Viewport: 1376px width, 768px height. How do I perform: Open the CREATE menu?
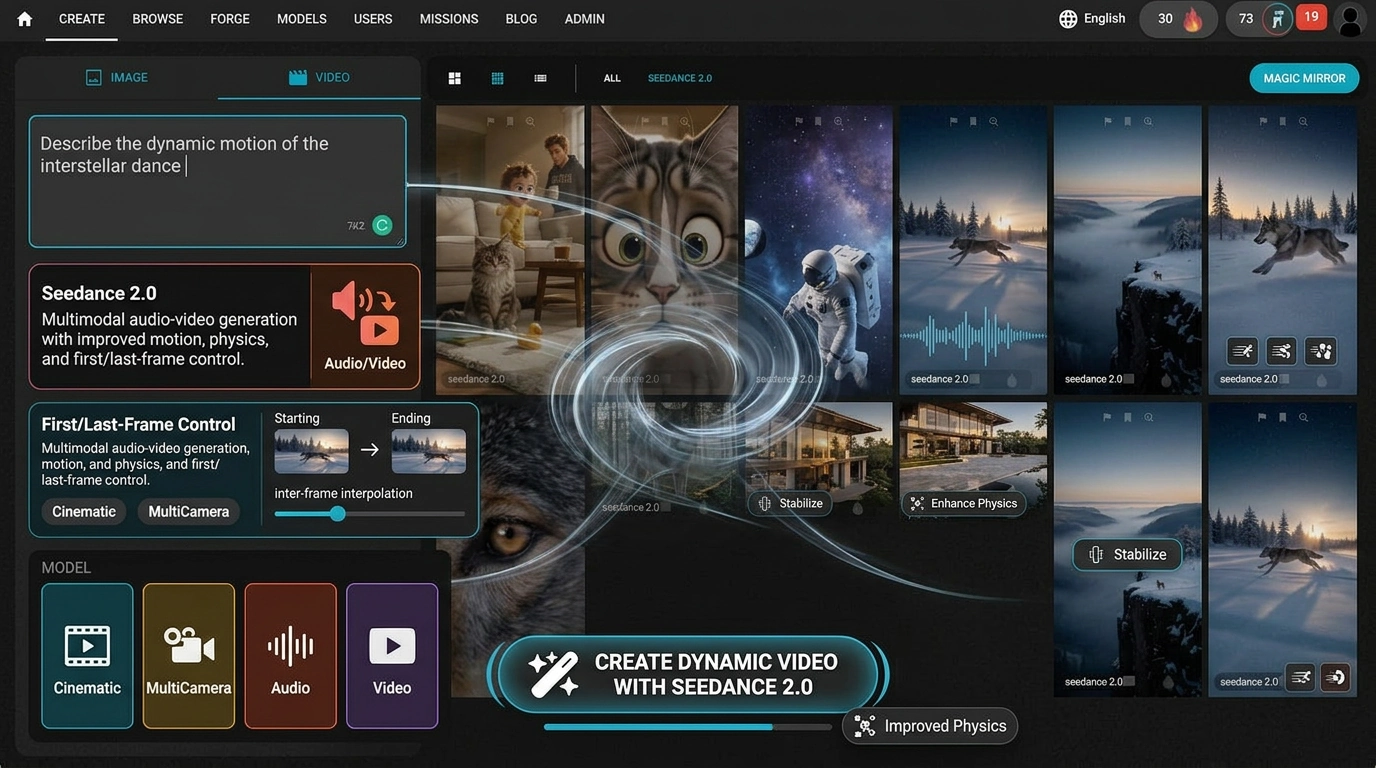[82, 19]
